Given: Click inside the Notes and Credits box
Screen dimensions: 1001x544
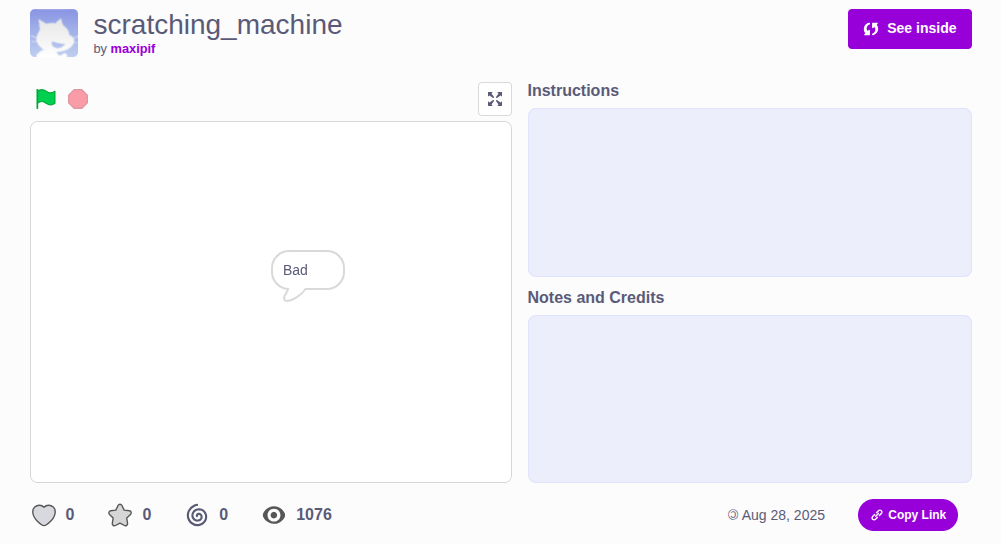Looking at the screenshot, I should point(749,398).
